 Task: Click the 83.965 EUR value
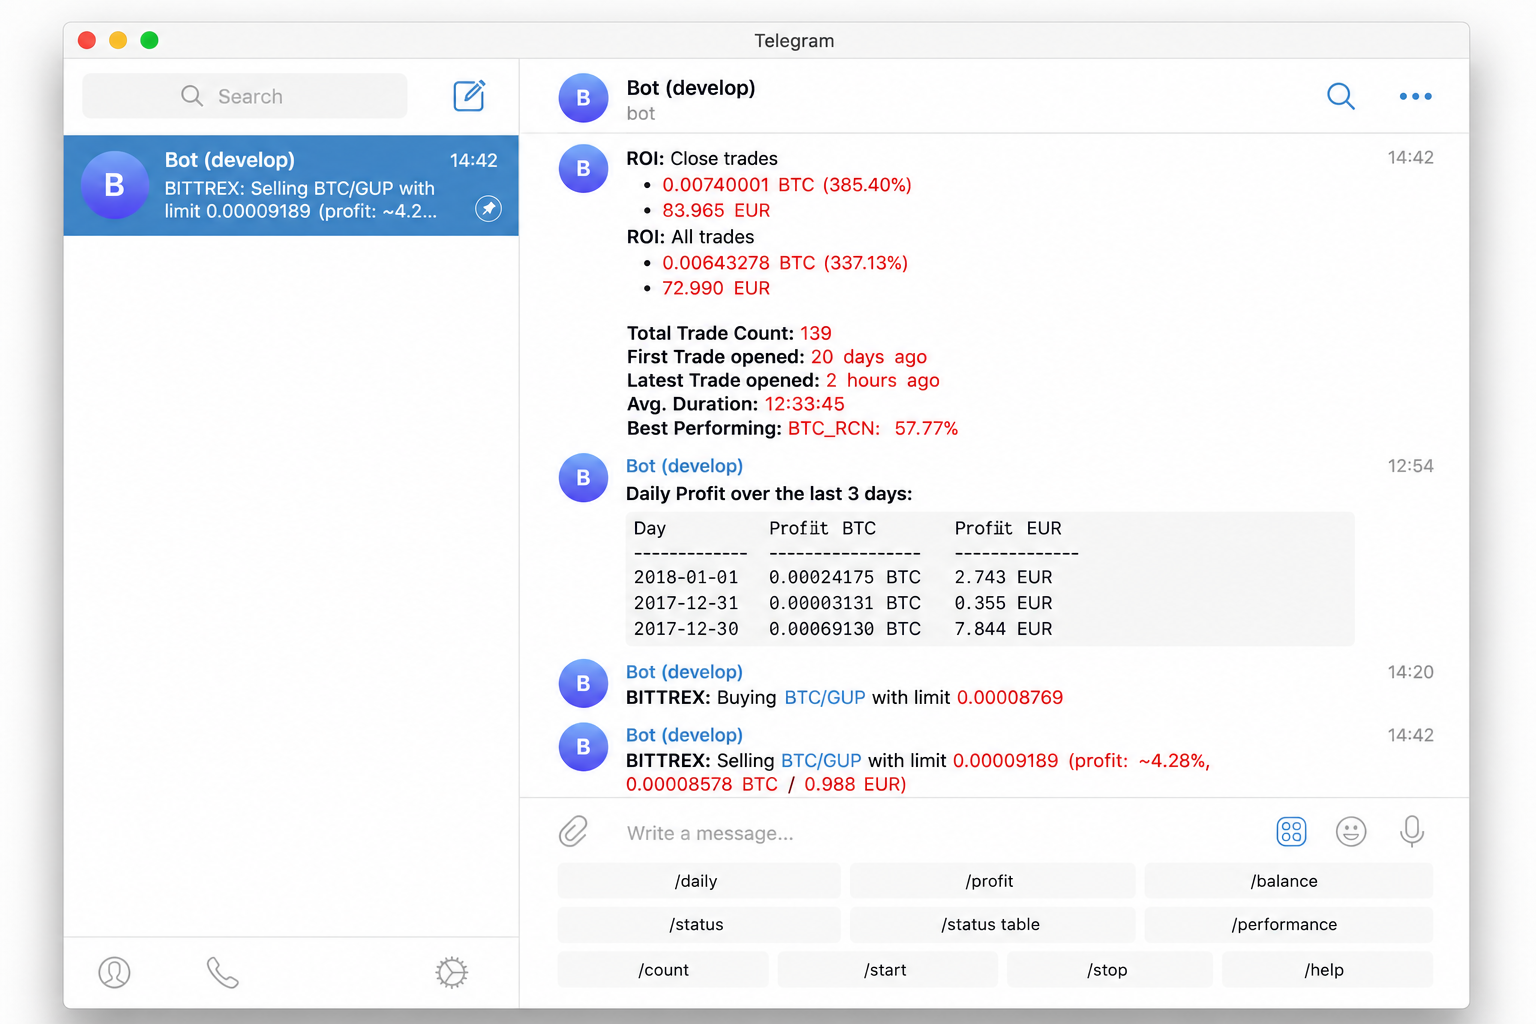tap(716, 210)
